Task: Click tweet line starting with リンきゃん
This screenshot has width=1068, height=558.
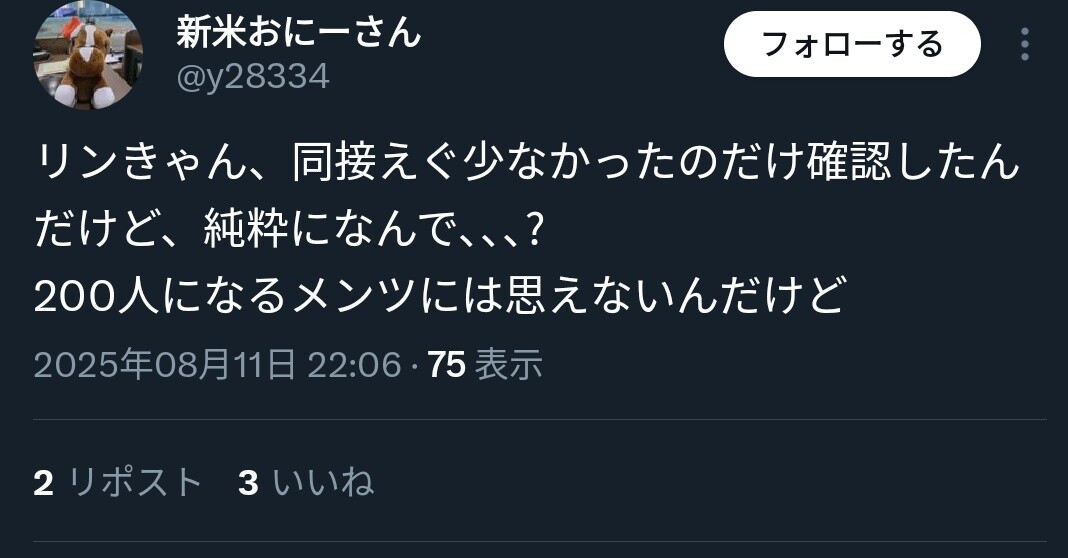Action: pyautogui.click(x=527, y=164)
